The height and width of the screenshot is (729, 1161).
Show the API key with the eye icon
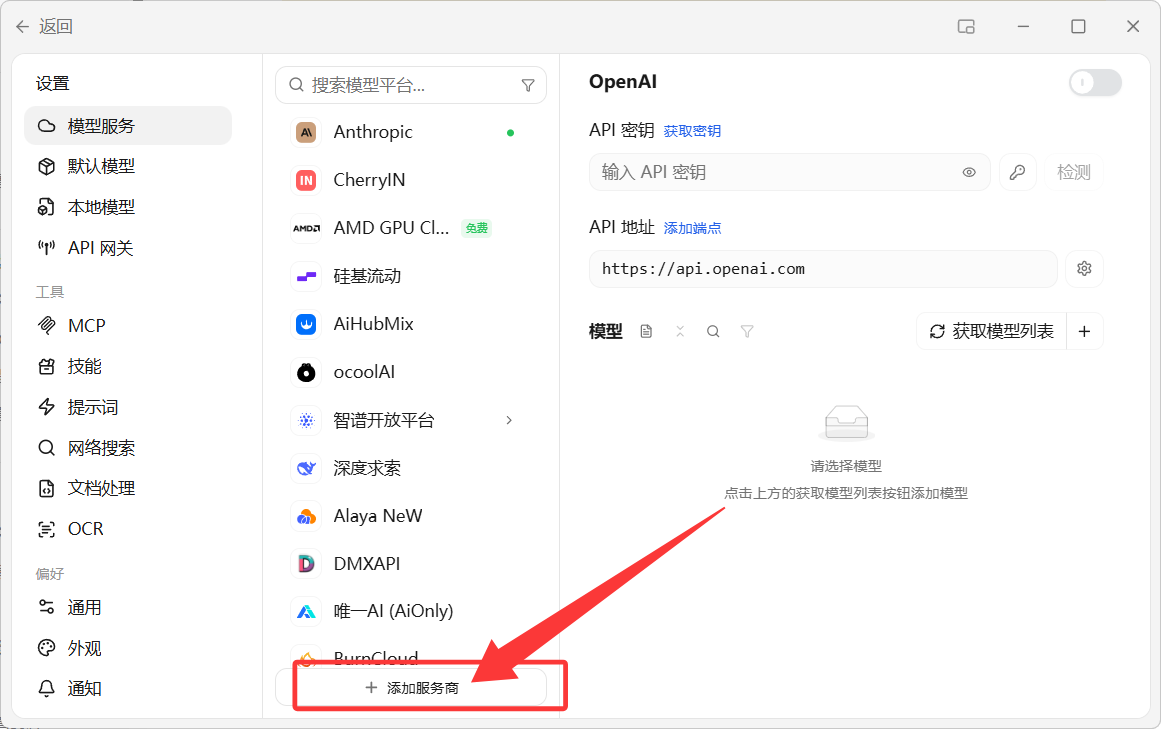coord(968,172)
